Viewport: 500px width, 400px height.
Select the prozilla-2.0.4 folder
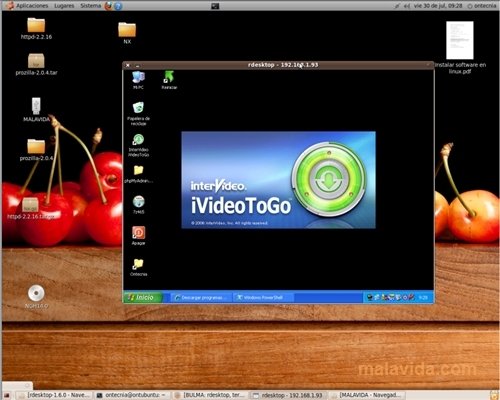pyautogui.click(x=36, y=150)
